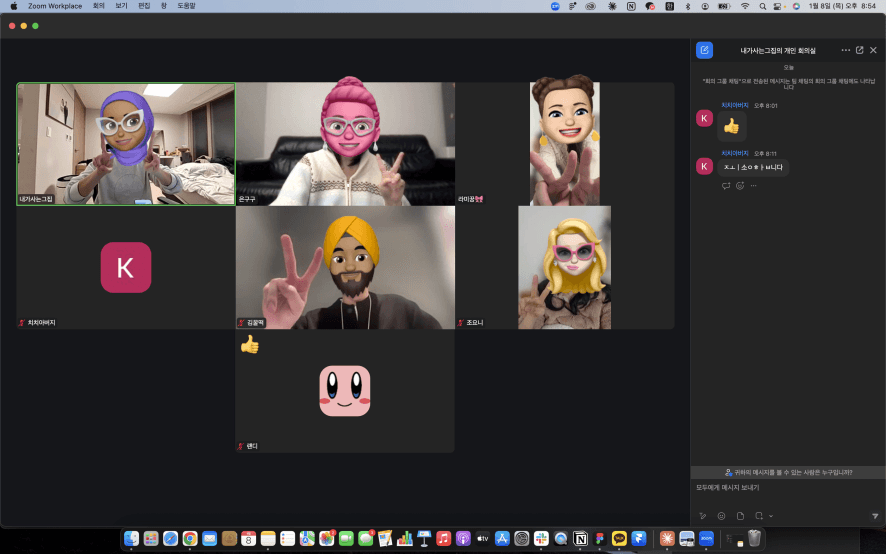The image size is (886, 554).
Task: Click the screenshot capture icon in chat
Action: coord(759,516)
